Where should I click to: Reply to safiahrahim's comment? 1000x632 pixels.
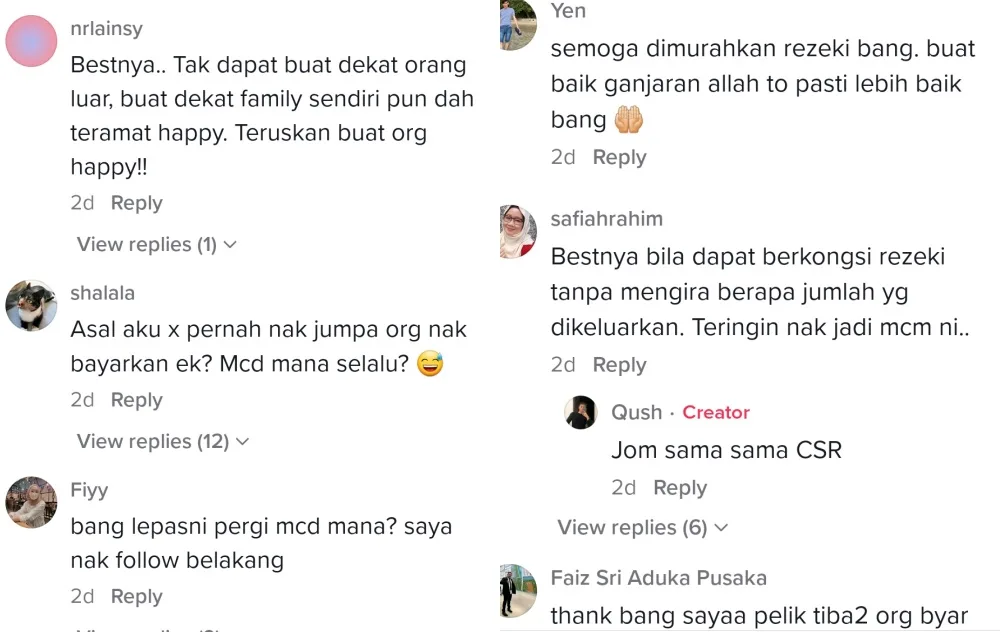pyautogui.click(x=619, y=365)
